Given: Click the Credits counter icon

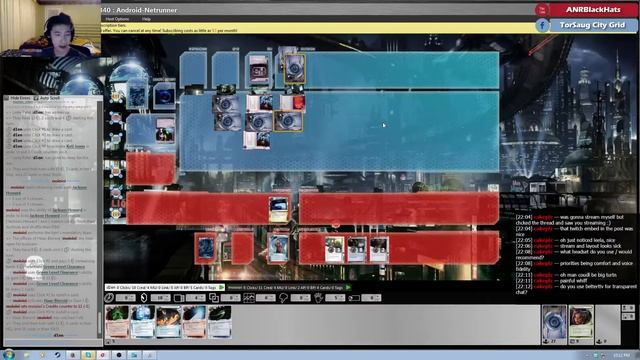Looking at the screenshot, I should [144, 298].
